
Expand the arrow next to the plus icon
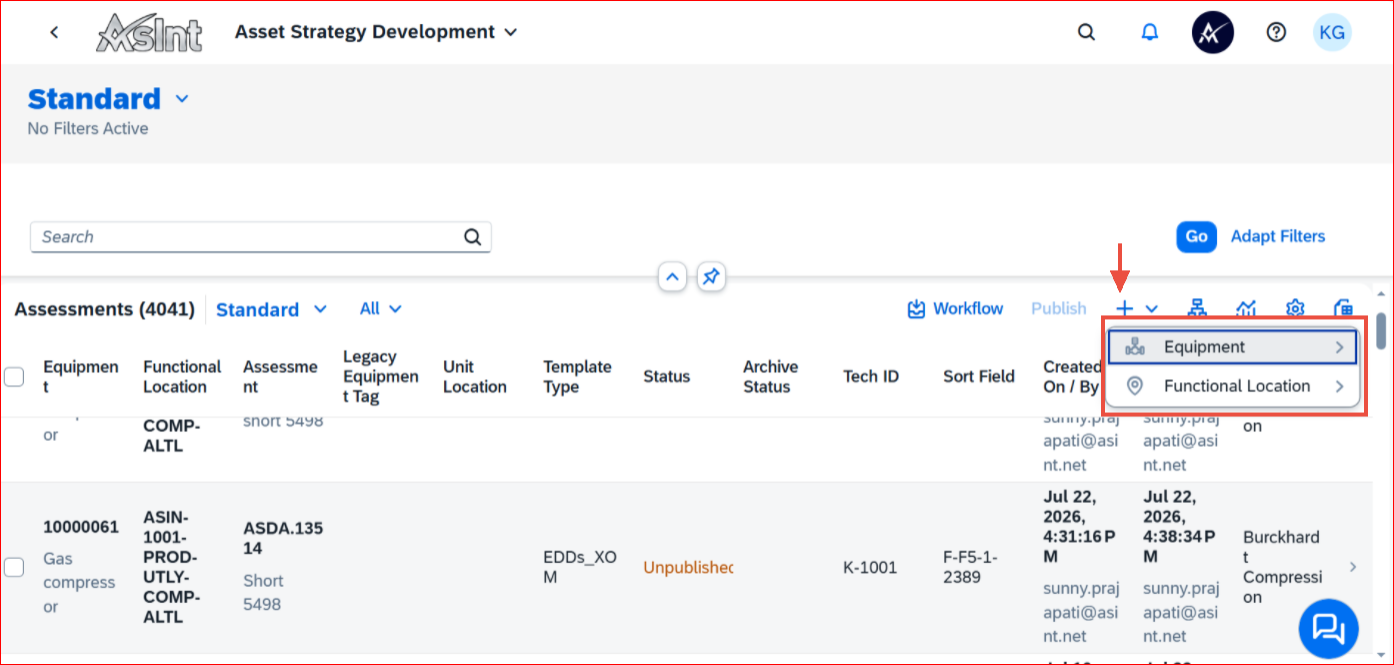click(1152, 309)
